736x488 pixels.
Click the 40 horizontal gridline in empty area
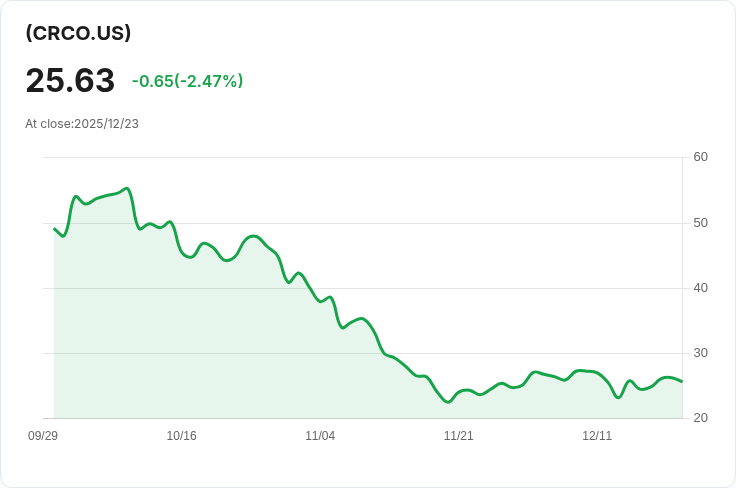tap(516, 288)
